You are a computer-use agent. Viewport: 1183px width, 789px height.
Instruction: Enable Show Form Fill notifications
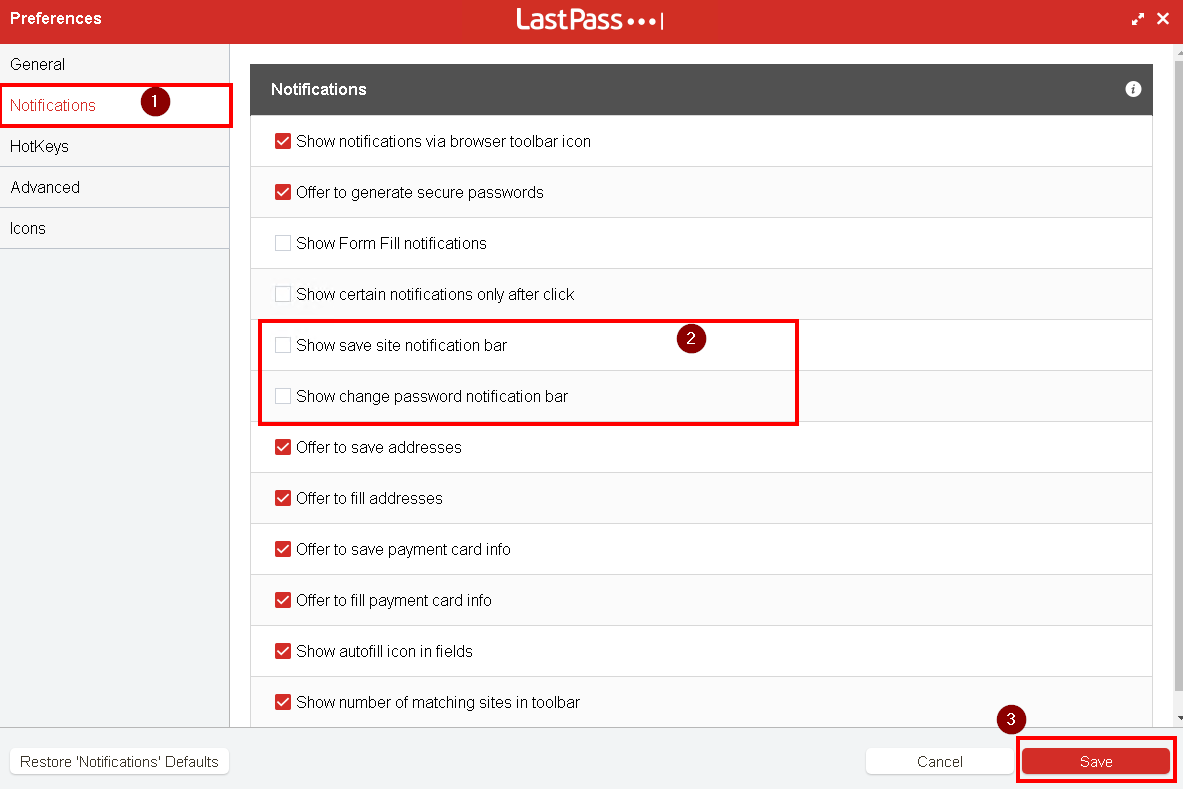(283, 243)
